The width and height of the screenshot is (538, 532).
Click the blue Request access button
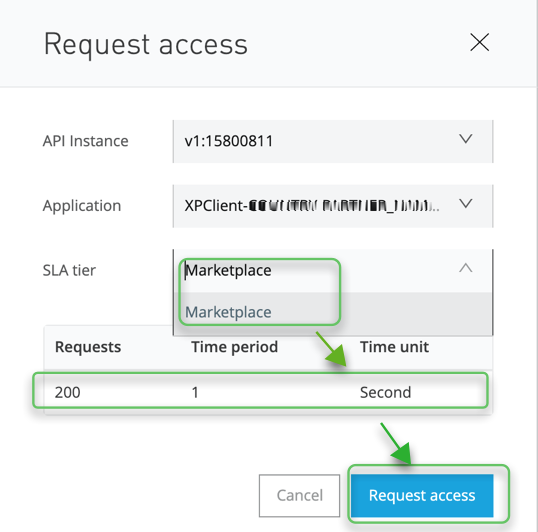422,495
